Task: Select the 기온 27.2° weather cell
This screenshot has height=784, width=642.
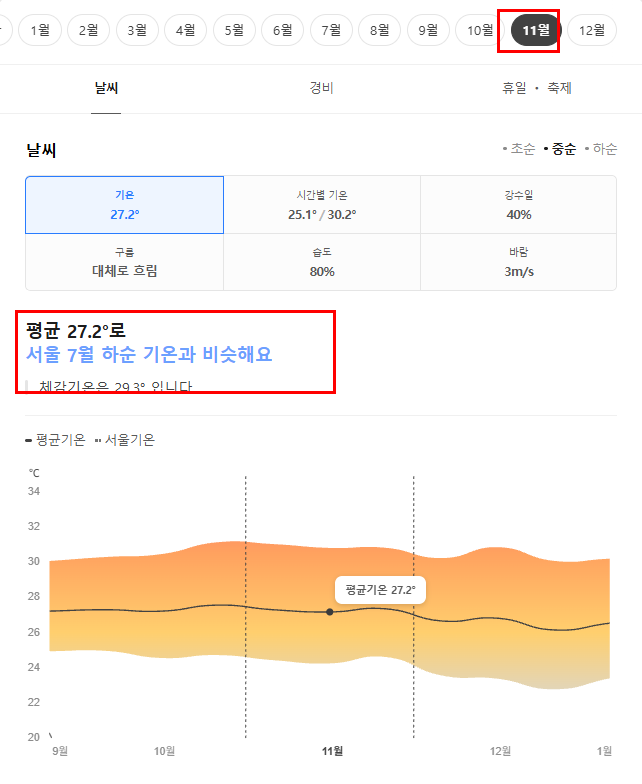Action: [124, 205]
